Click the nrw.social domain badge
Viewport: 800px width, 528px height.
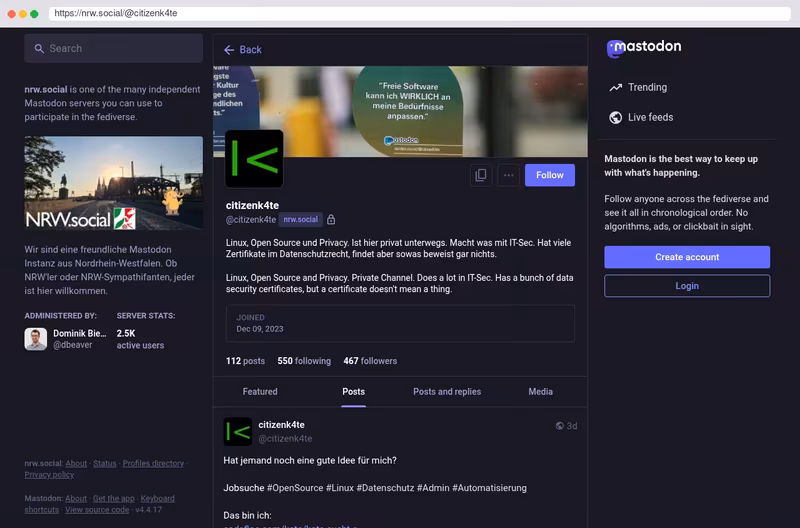point(301,219)
